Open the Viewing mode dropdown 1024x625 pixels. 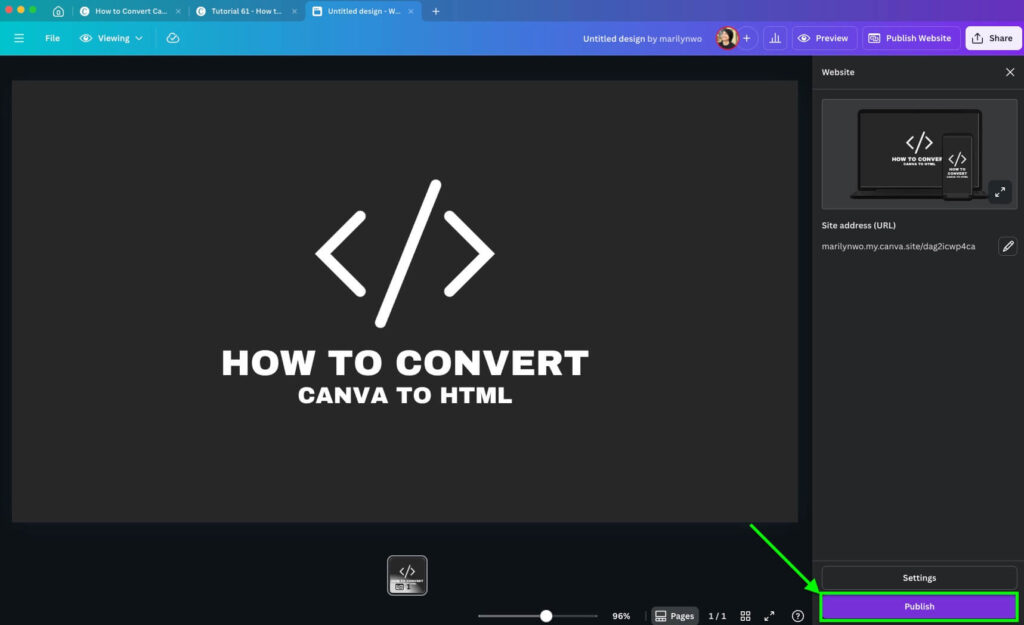click(110, 38)
